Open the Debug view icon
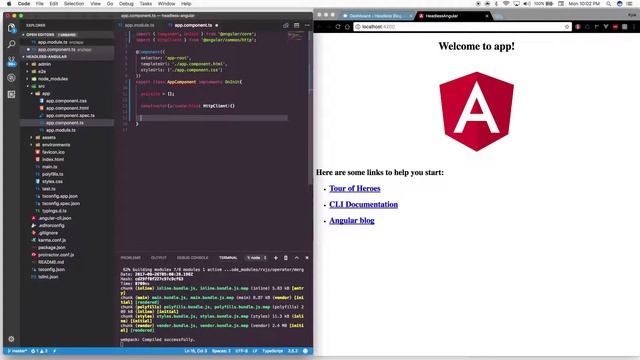 point(11,78)
